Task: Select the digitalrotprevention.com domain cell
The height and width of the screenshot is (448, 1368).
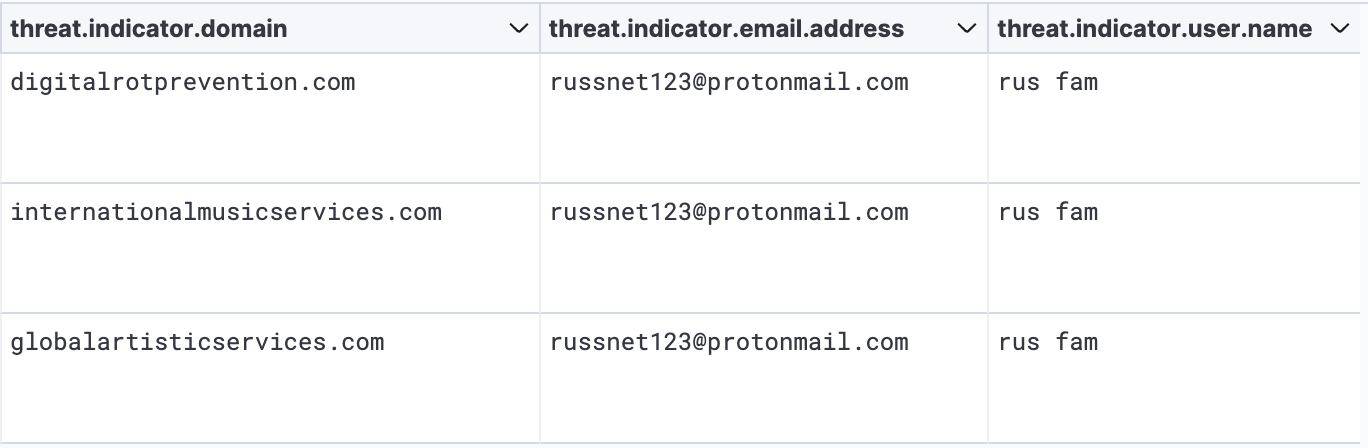Action: coord(182,82)
